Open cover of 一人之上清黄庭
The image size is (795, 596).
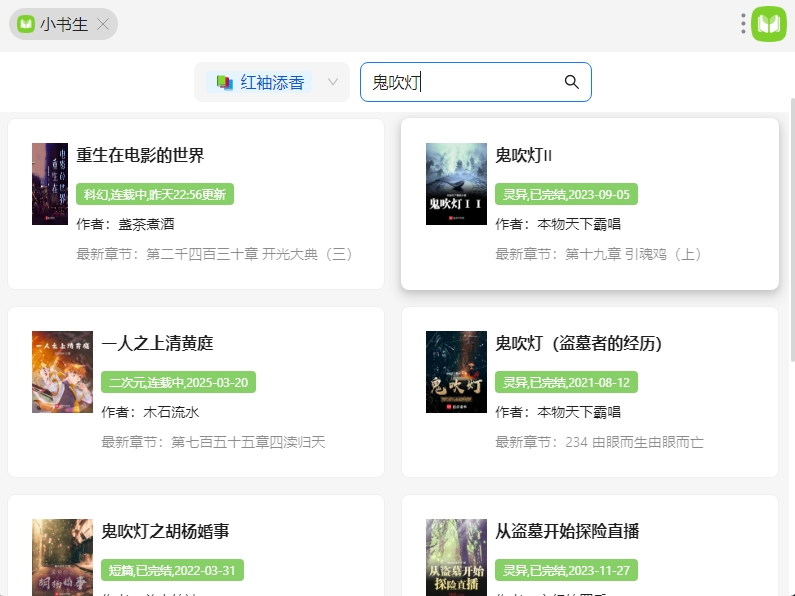62,372
